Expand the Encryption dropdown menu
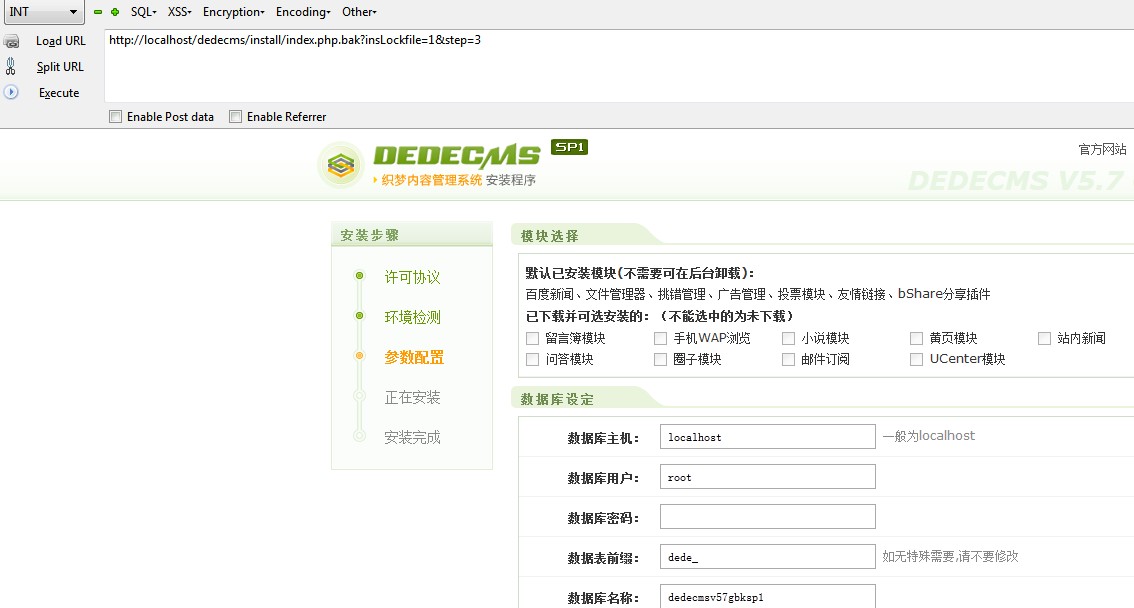This screenshot has height=608, width=1134. coord(233,12)
